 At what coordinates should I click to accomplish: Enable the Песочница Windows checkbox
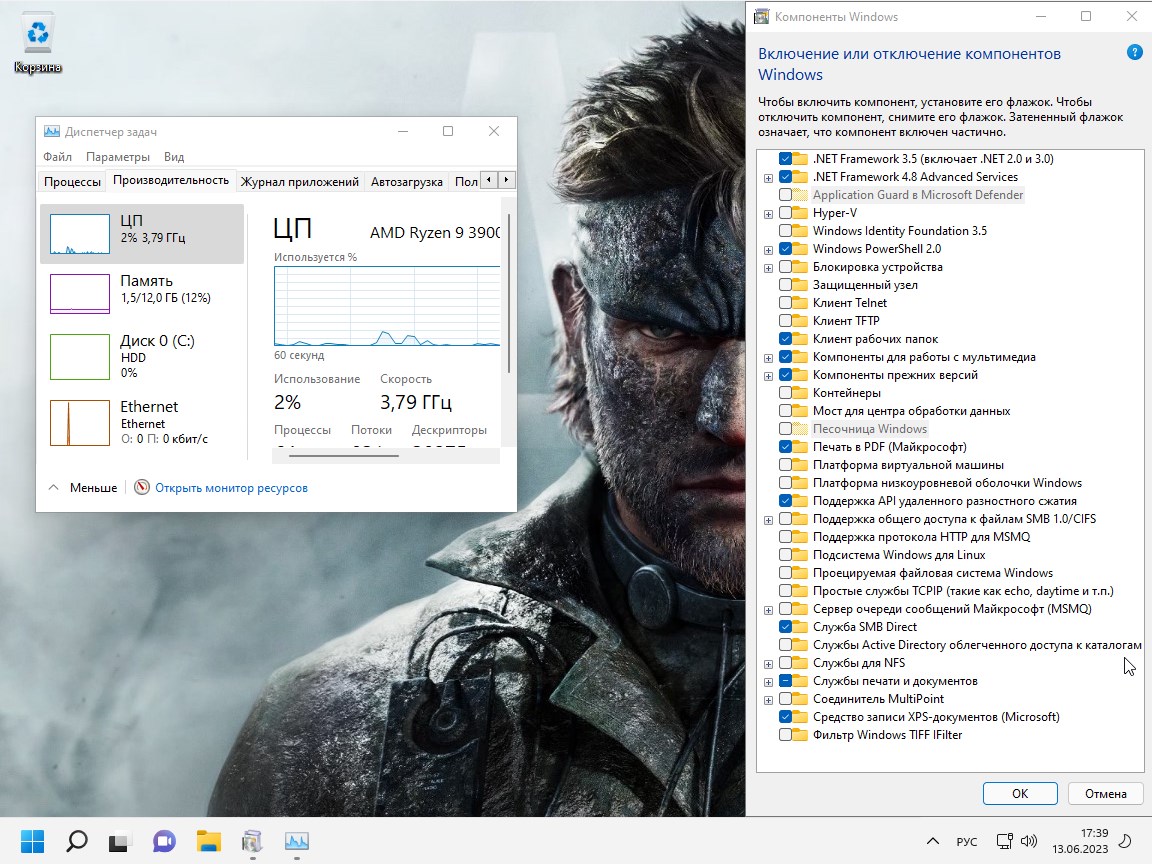pyautogui.click(x=784, y=428)
